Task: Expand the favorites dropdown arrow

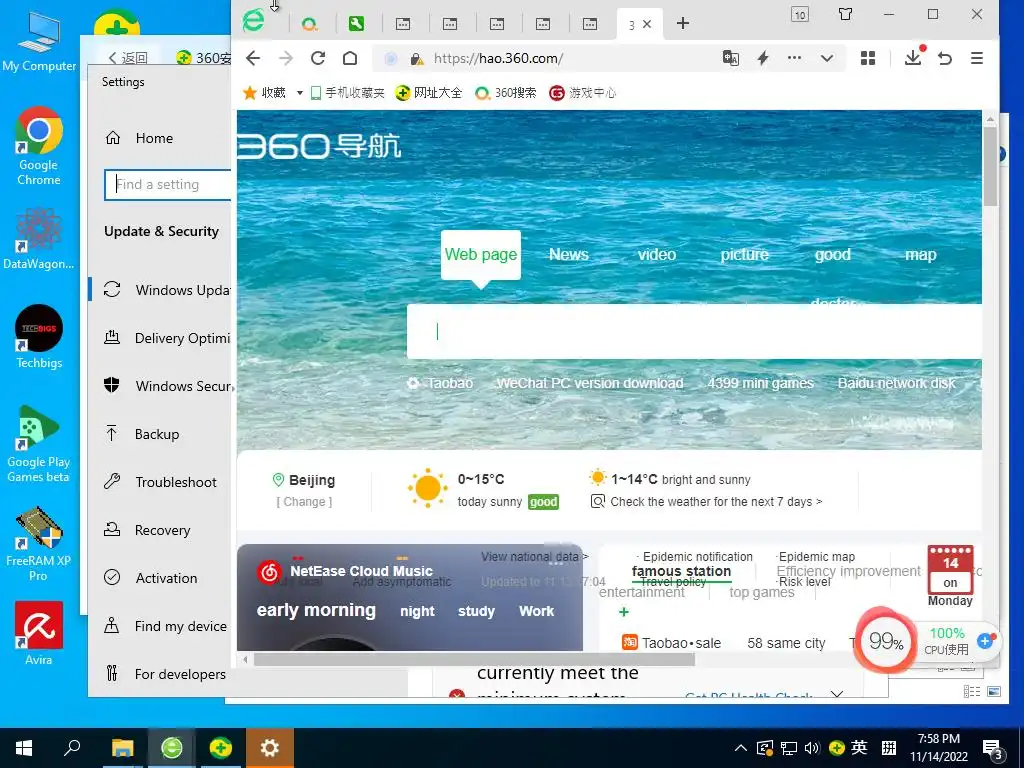Action: point(300,93)
